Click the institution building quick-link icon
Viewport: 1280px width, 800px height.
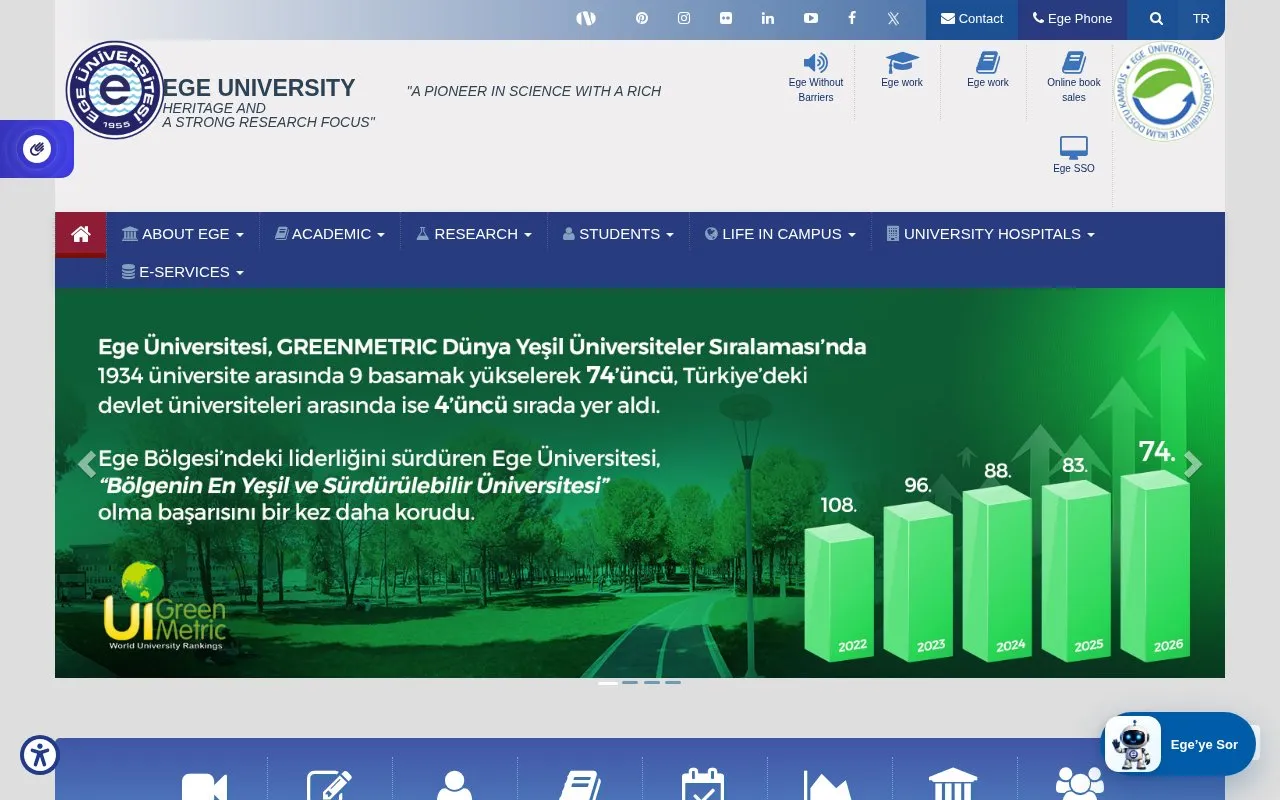pos(953,784)
